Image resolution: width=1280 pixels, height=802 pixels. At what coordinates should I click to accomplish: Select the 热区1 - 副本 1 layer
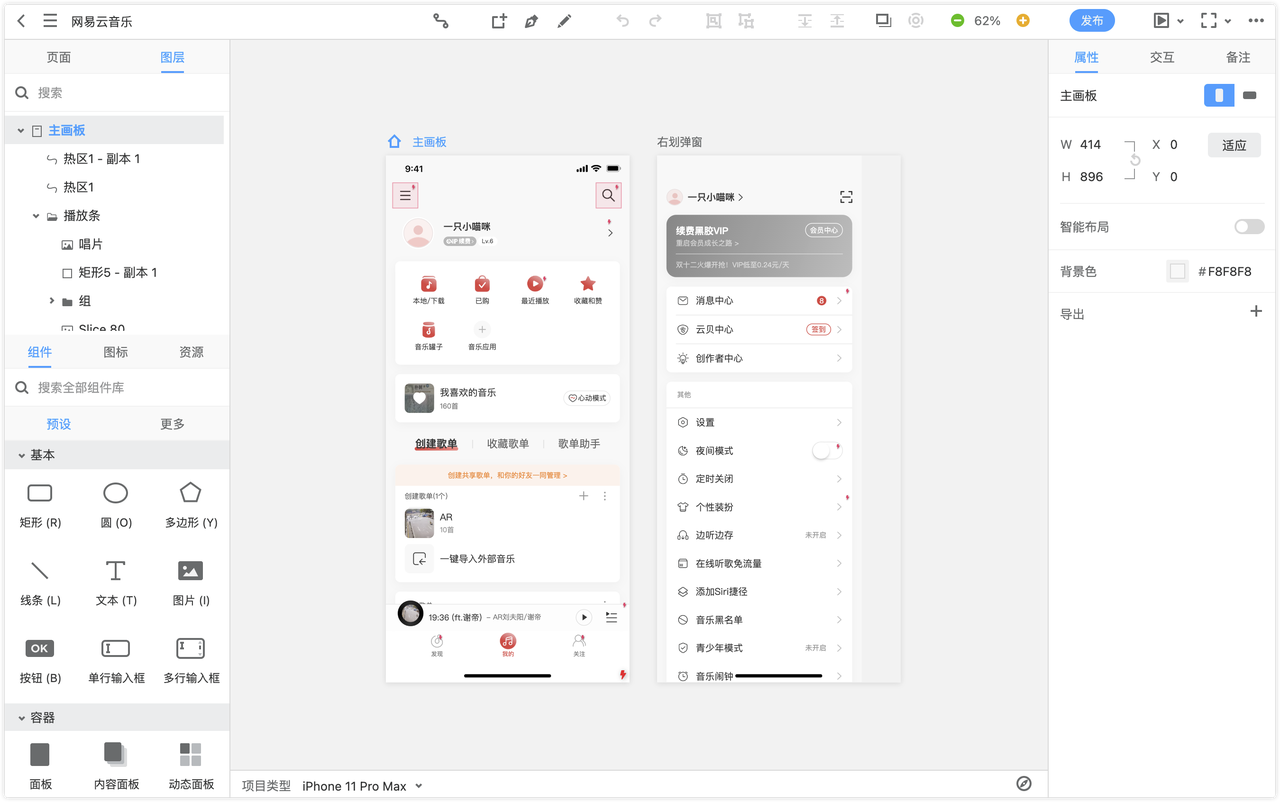point(102,159)
